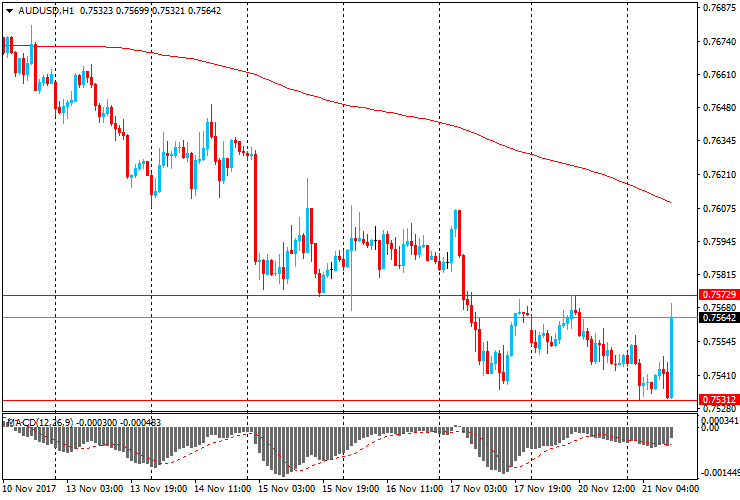This screenshot has width=740, height=500.
Task: Click the -0.001449 MACD scale value
Action: [719, 473]
